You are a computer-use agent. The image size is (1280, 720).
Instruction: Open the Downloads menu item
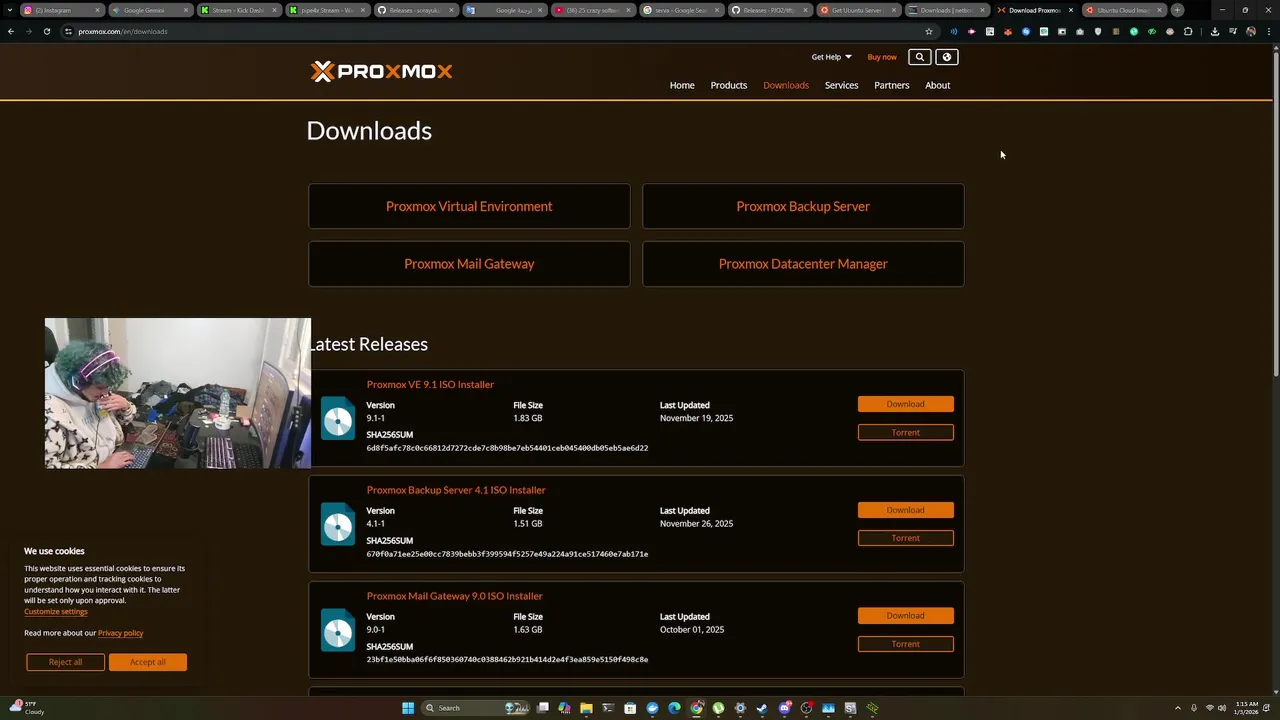(786, 85)
